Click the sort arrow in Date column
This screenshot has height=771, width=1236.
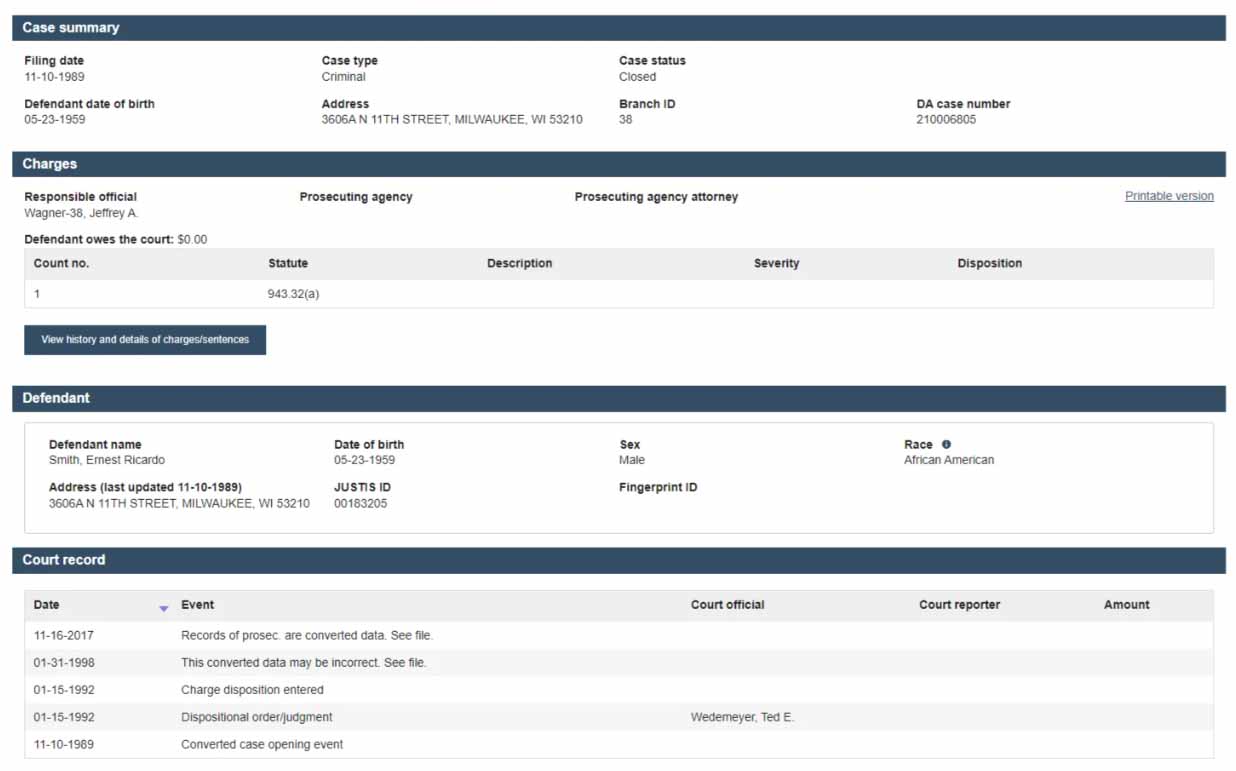(x=164, y=607)
